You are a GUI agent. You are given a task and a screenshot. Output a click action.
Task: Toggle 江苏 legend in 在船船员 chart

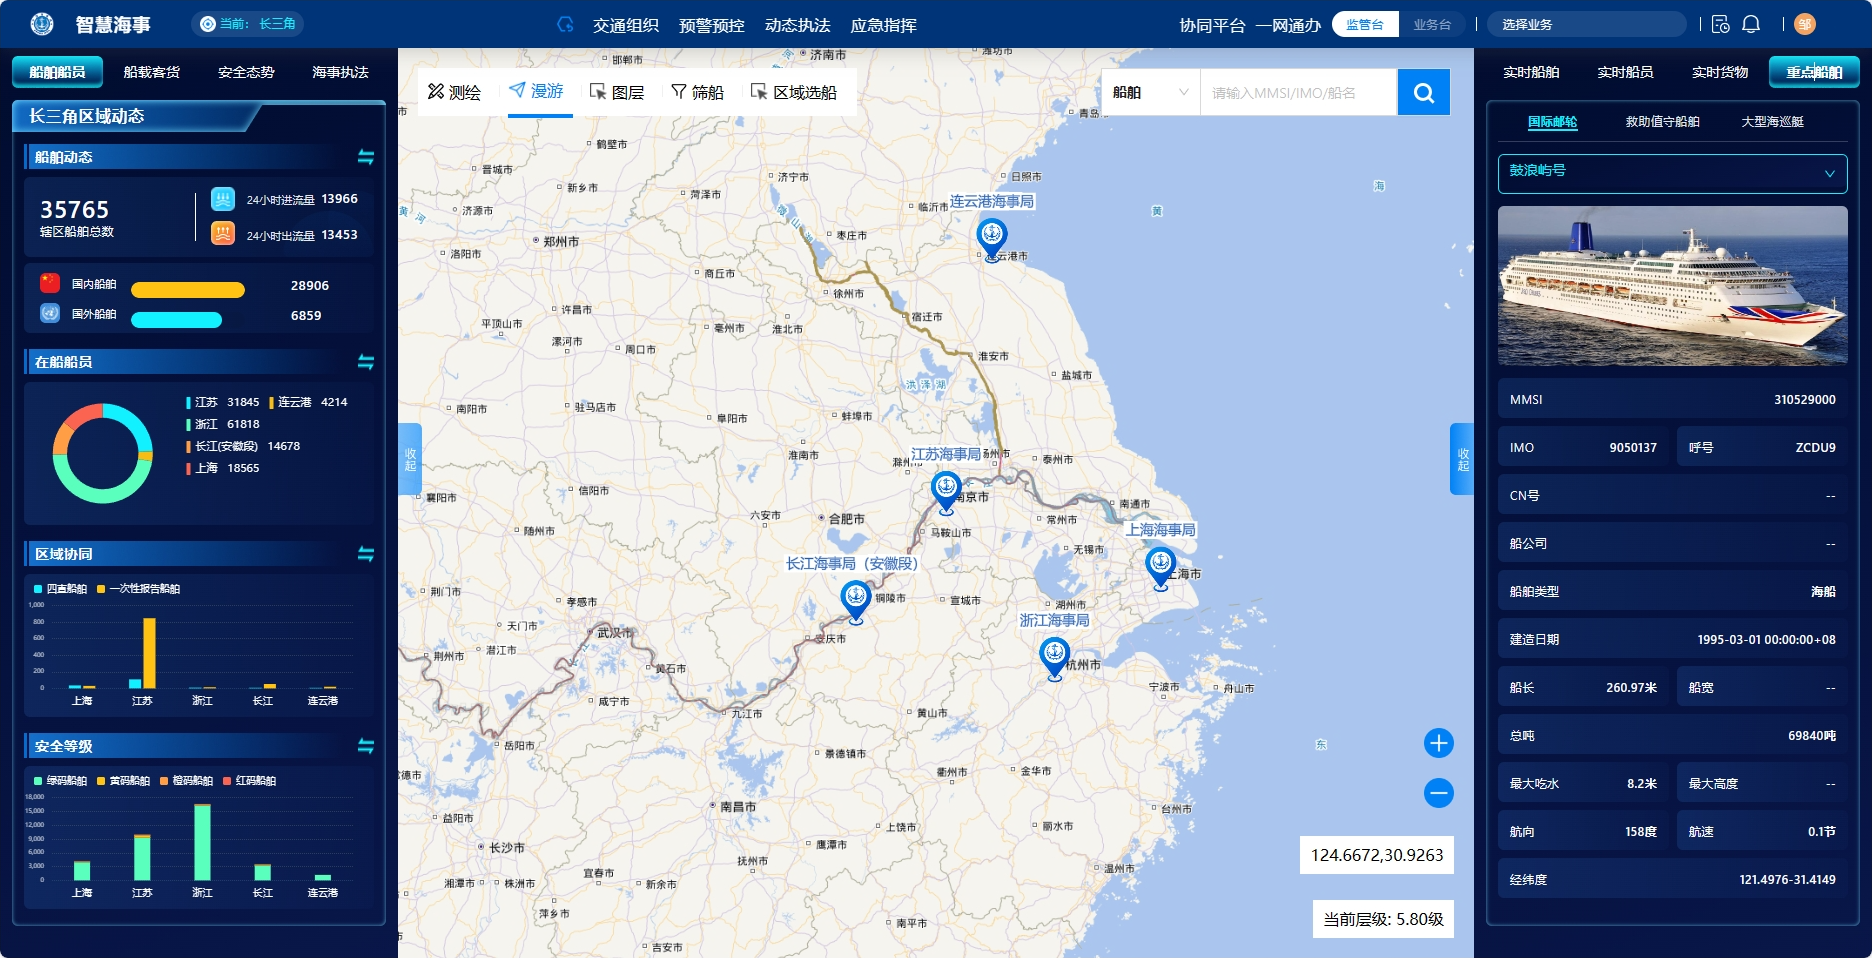(222, 402)
